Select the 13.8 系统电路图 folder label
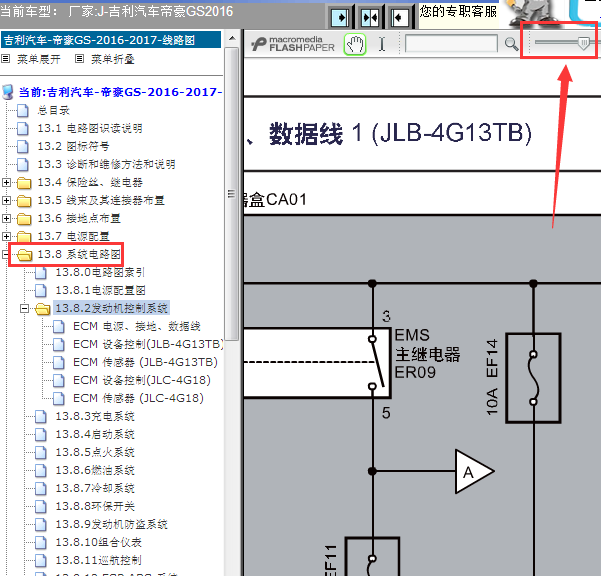The height and width of the screenshot is (576, 601). click(79, 254)
